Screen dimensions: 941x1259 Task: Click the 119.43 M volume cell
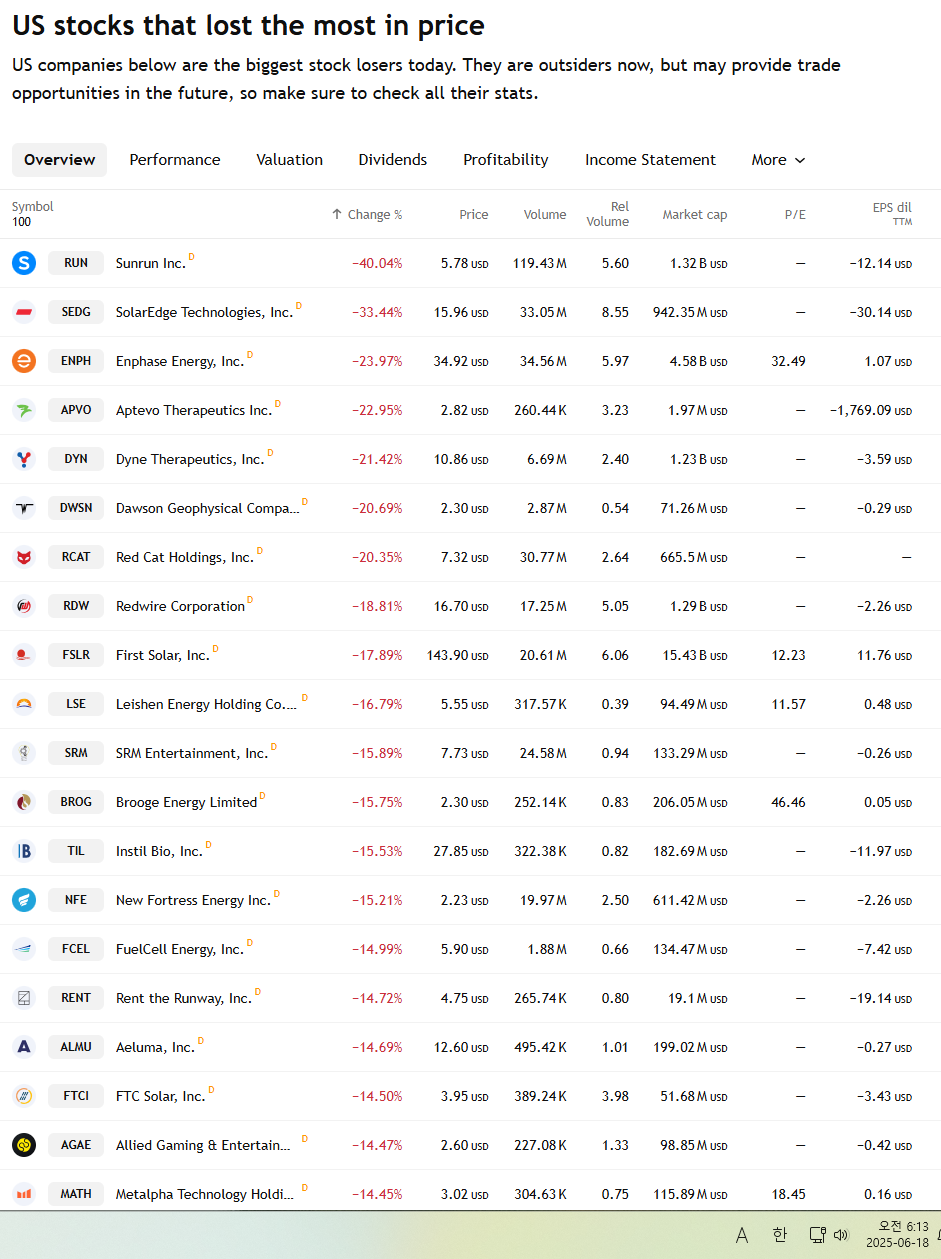pos(540,263)
